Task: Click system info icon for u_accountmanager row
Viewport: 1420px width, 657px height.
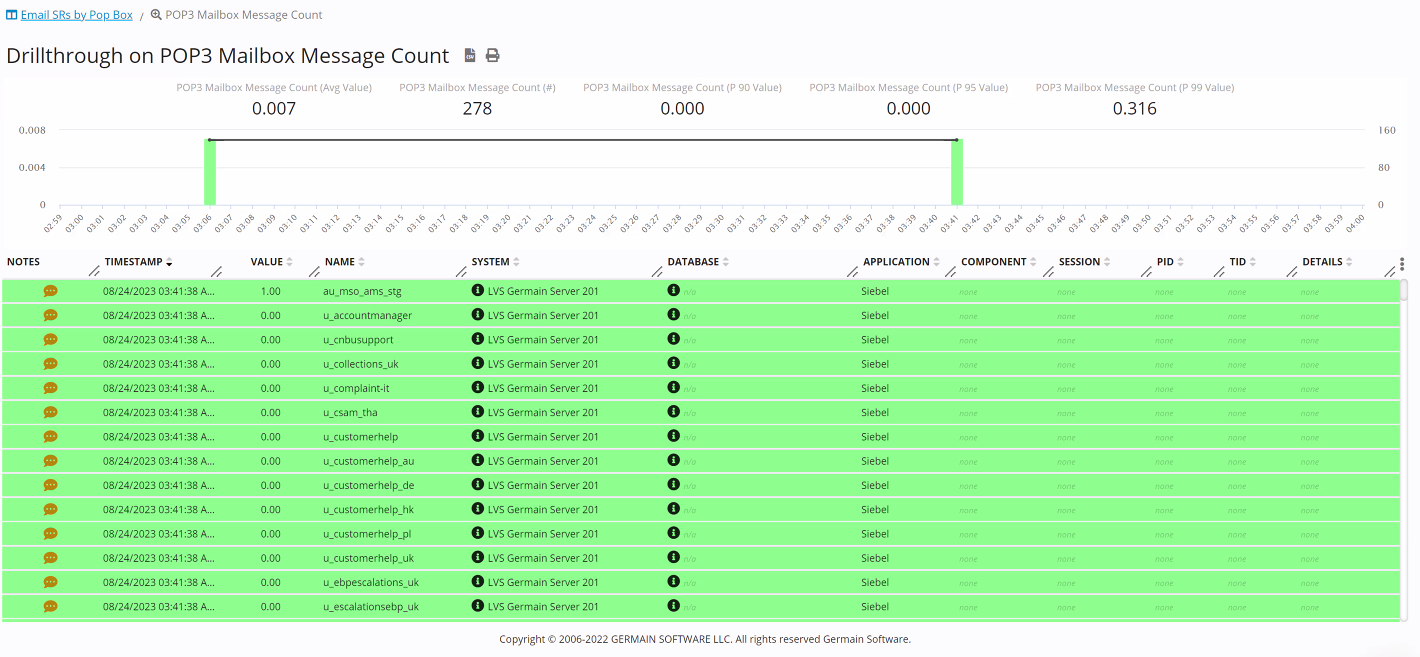Action: coord(478,315)
